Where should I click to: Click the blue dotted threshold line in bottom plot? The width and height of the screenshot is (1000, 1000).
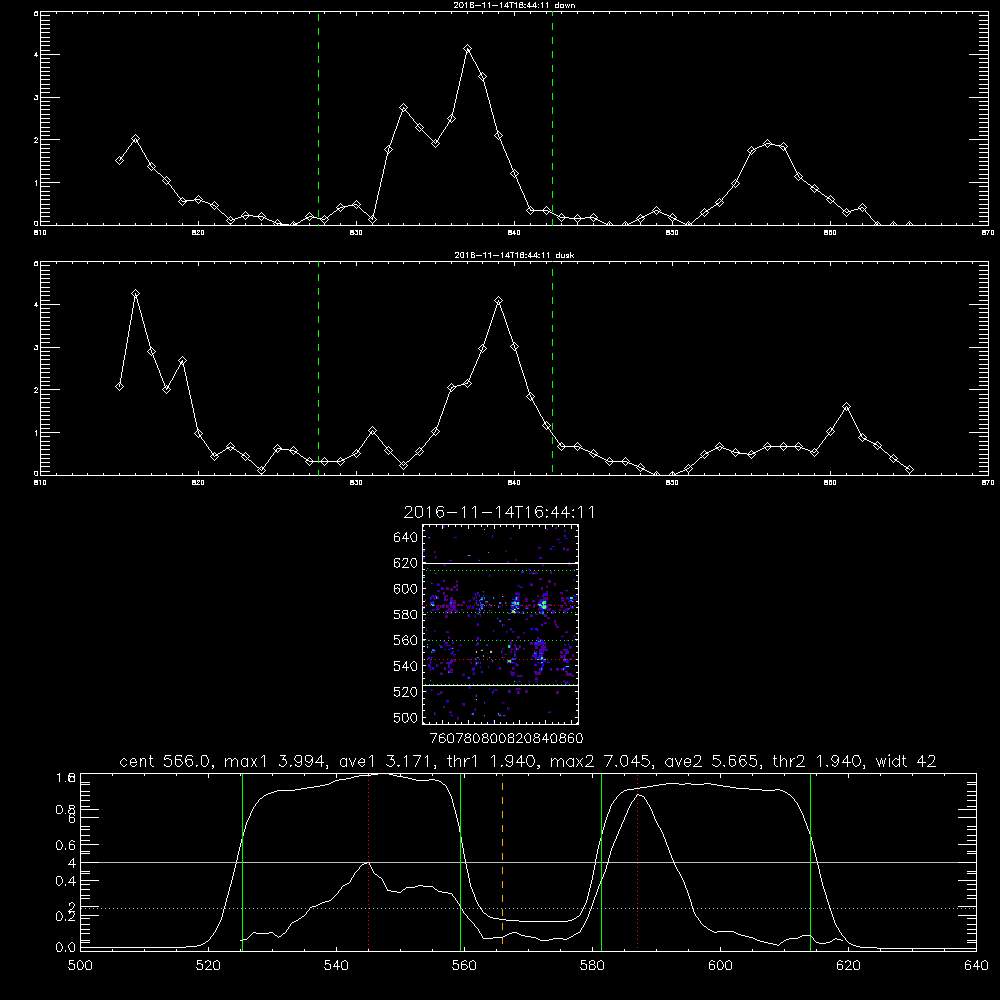(x=528, y=908)
